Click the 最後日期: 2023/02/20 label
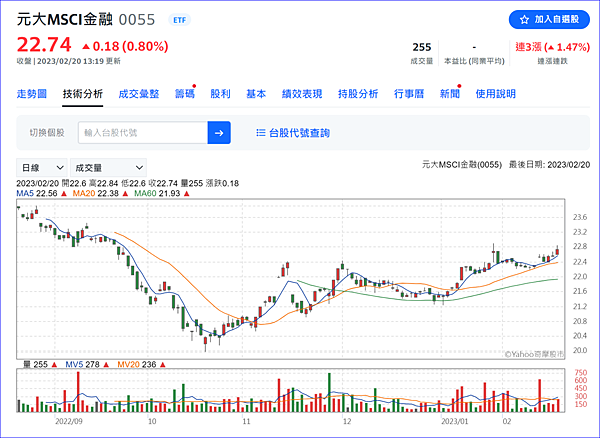The height and width of the screenshot is (438, 600). [x=549, y=165]
